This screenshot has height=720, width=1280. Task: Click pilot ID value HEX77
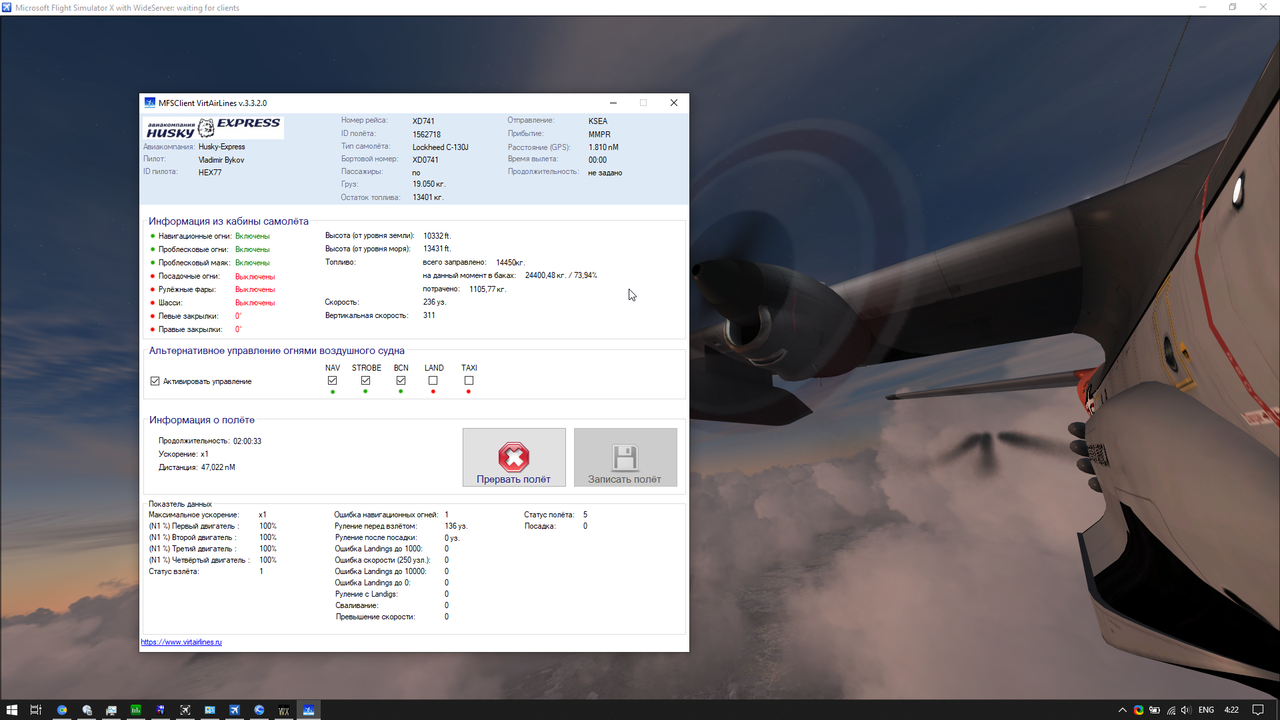point(210,172)
